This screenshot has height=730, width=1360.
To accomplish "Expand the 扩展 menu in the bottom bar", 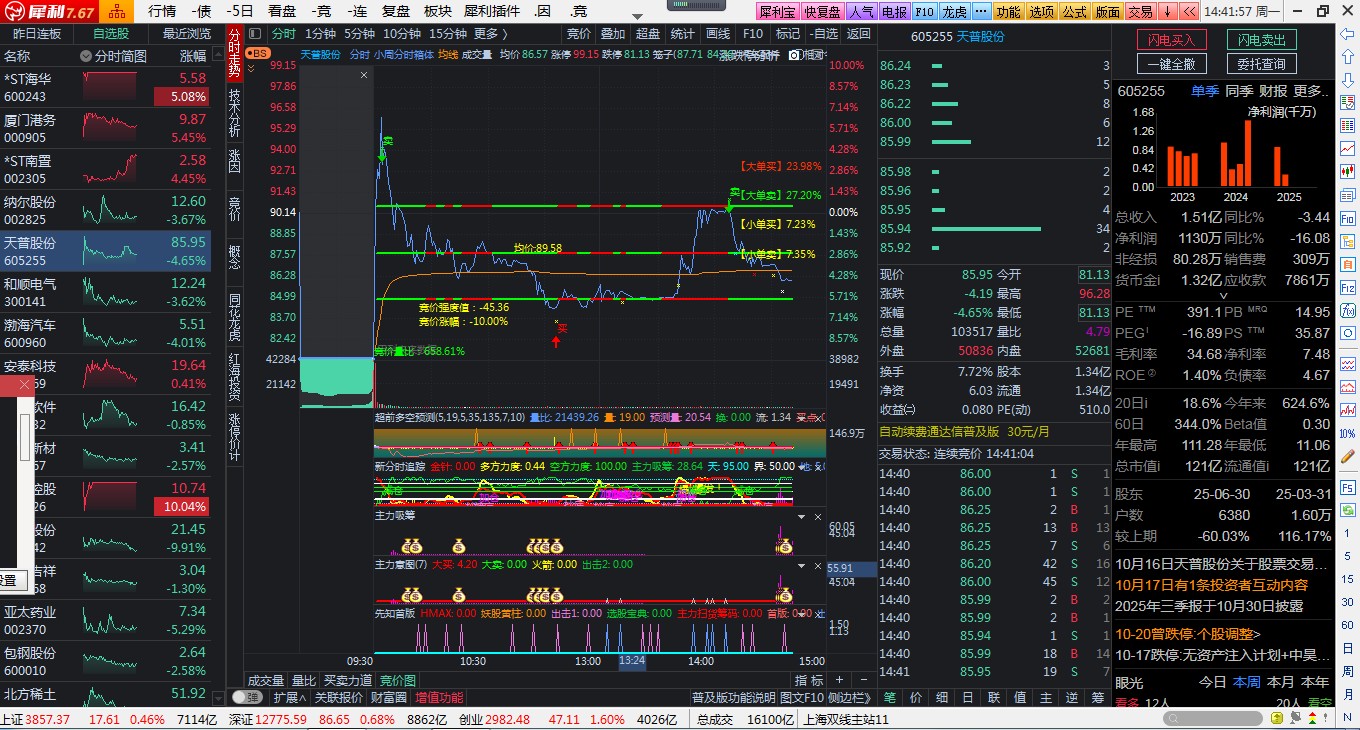I will point(290,697).
